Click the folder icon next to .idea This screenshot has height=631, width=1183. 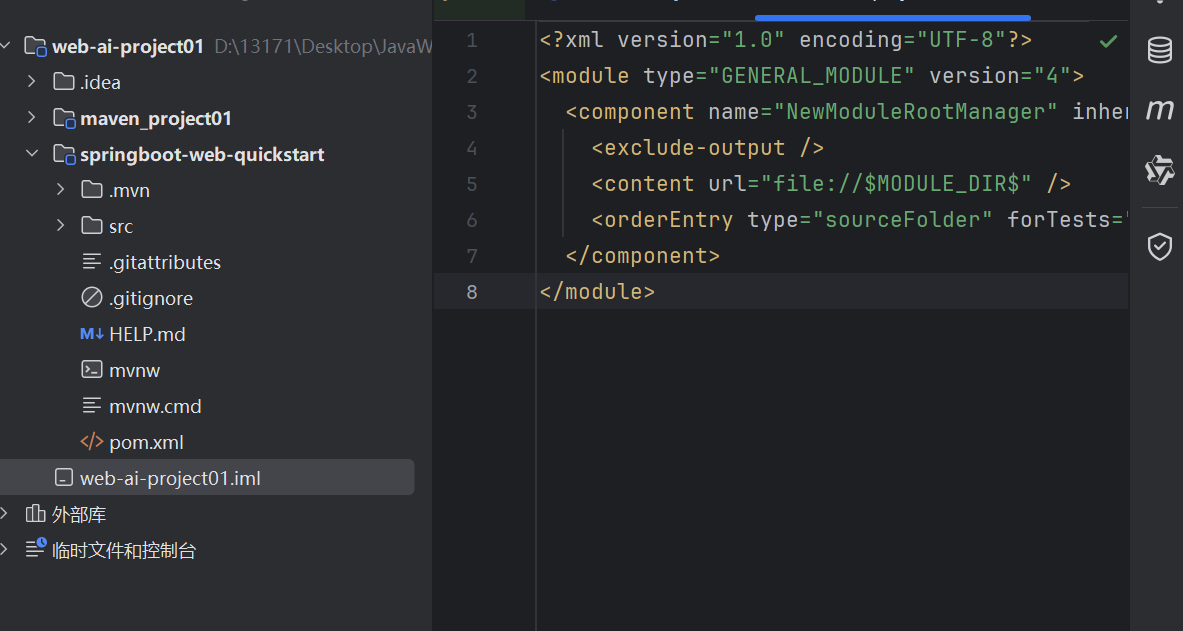(x=64, y=82)
